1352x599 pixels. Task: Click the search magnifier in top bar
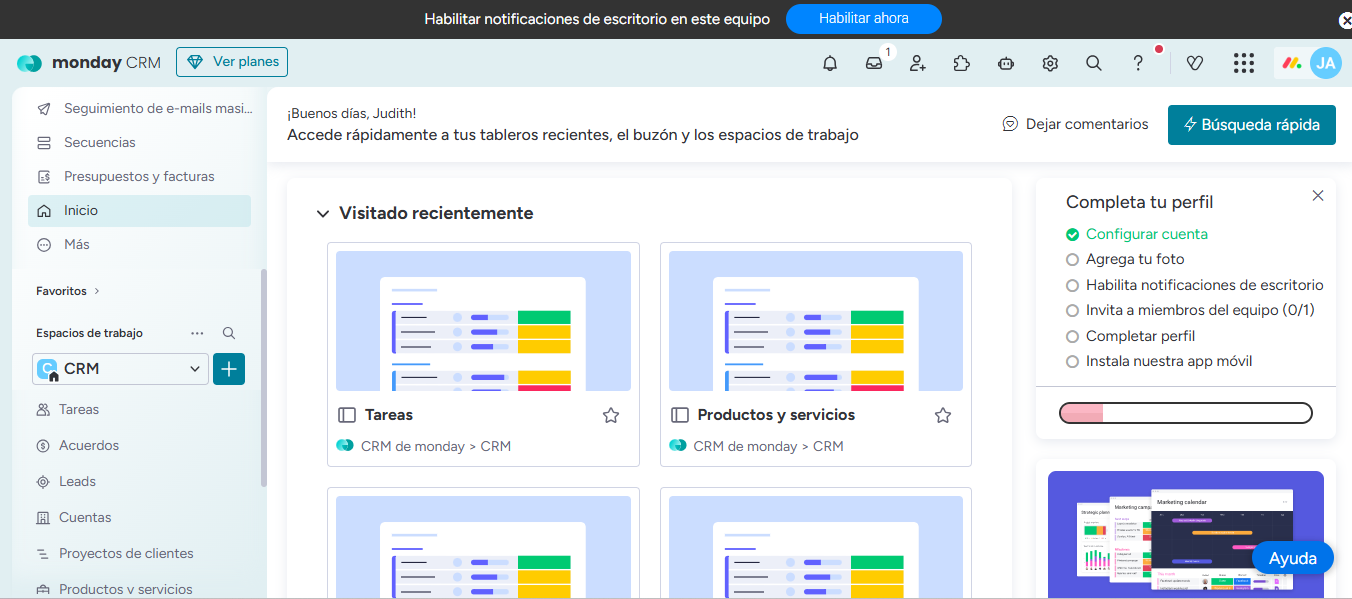[x=1094, y=63]
